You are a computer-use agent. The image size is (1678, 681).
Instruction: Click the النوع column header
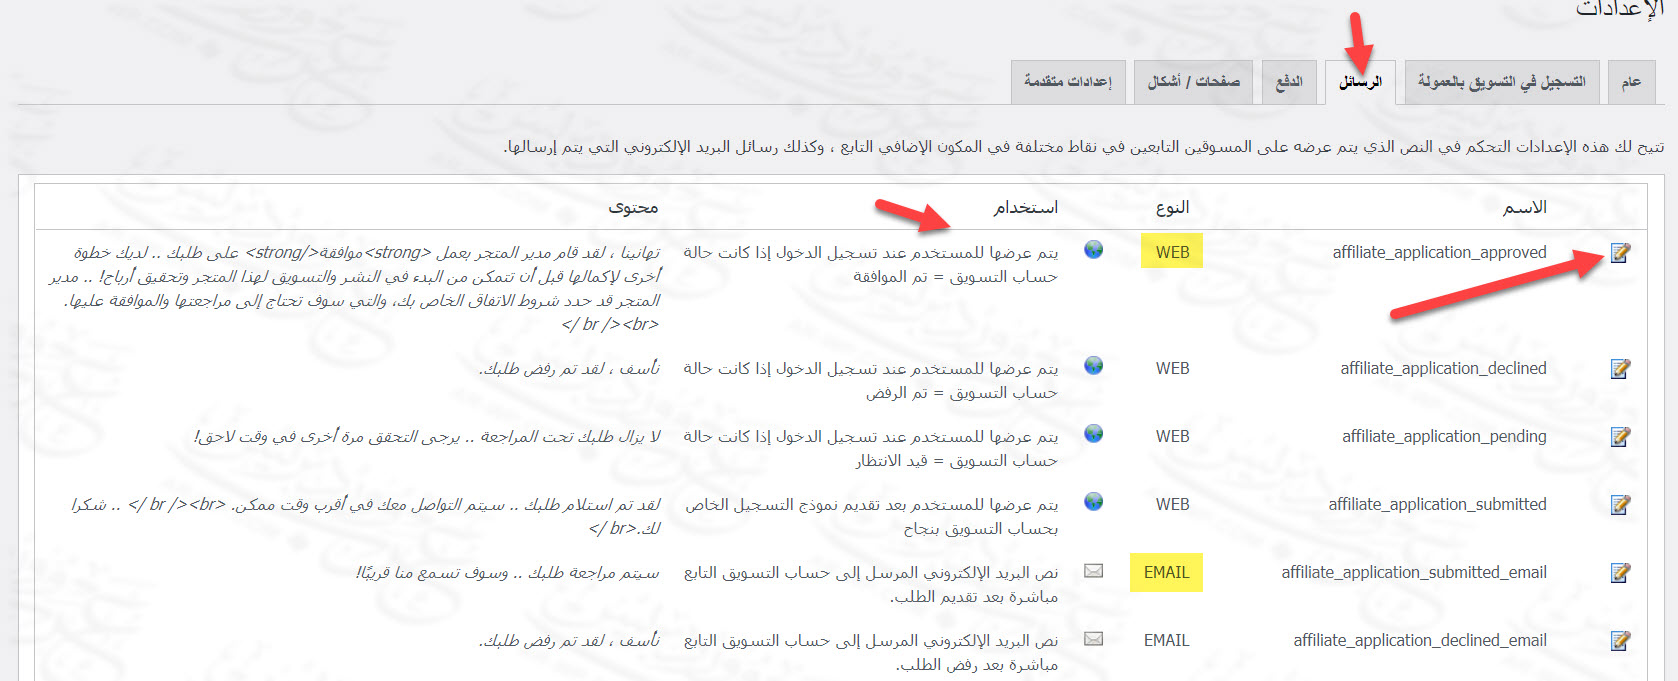(x=1172, y=208)
